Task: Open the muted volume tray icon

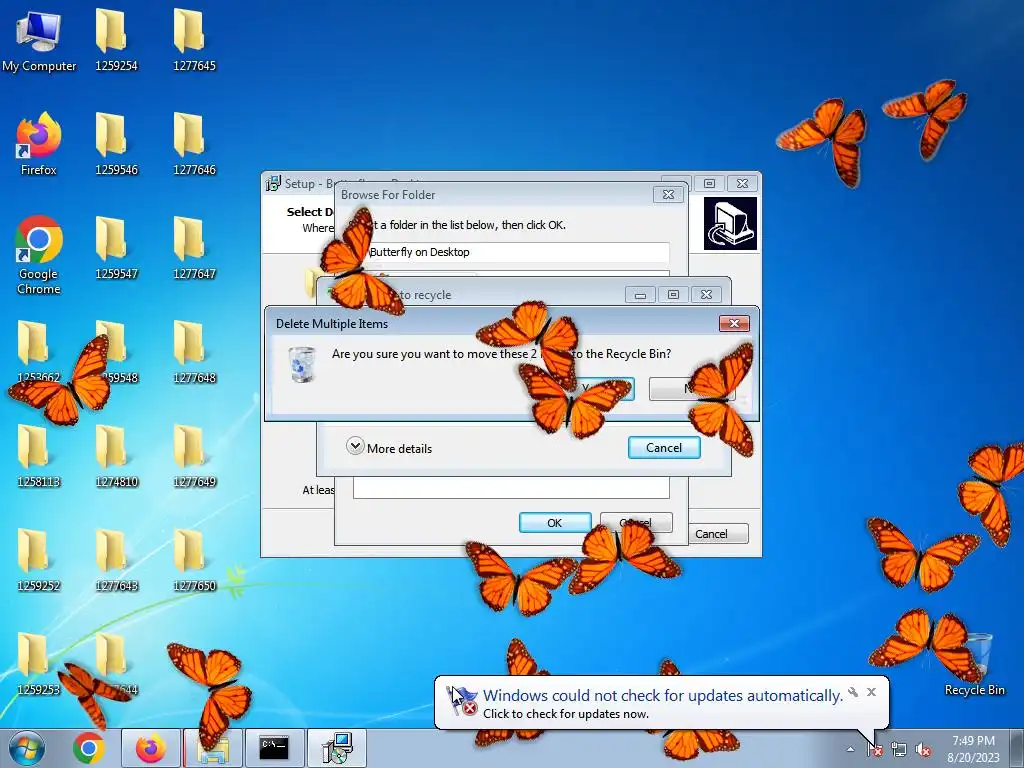Action: click(x=923, y=750)
